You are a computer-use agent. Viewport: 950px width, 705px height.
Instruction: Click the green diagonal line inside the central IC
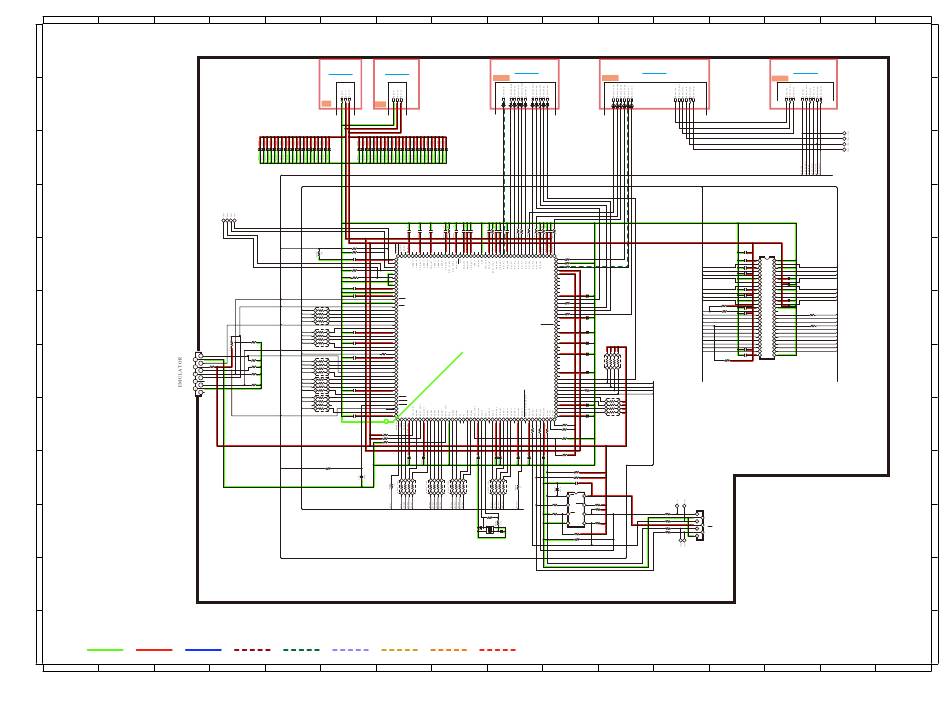pos(429,385)
